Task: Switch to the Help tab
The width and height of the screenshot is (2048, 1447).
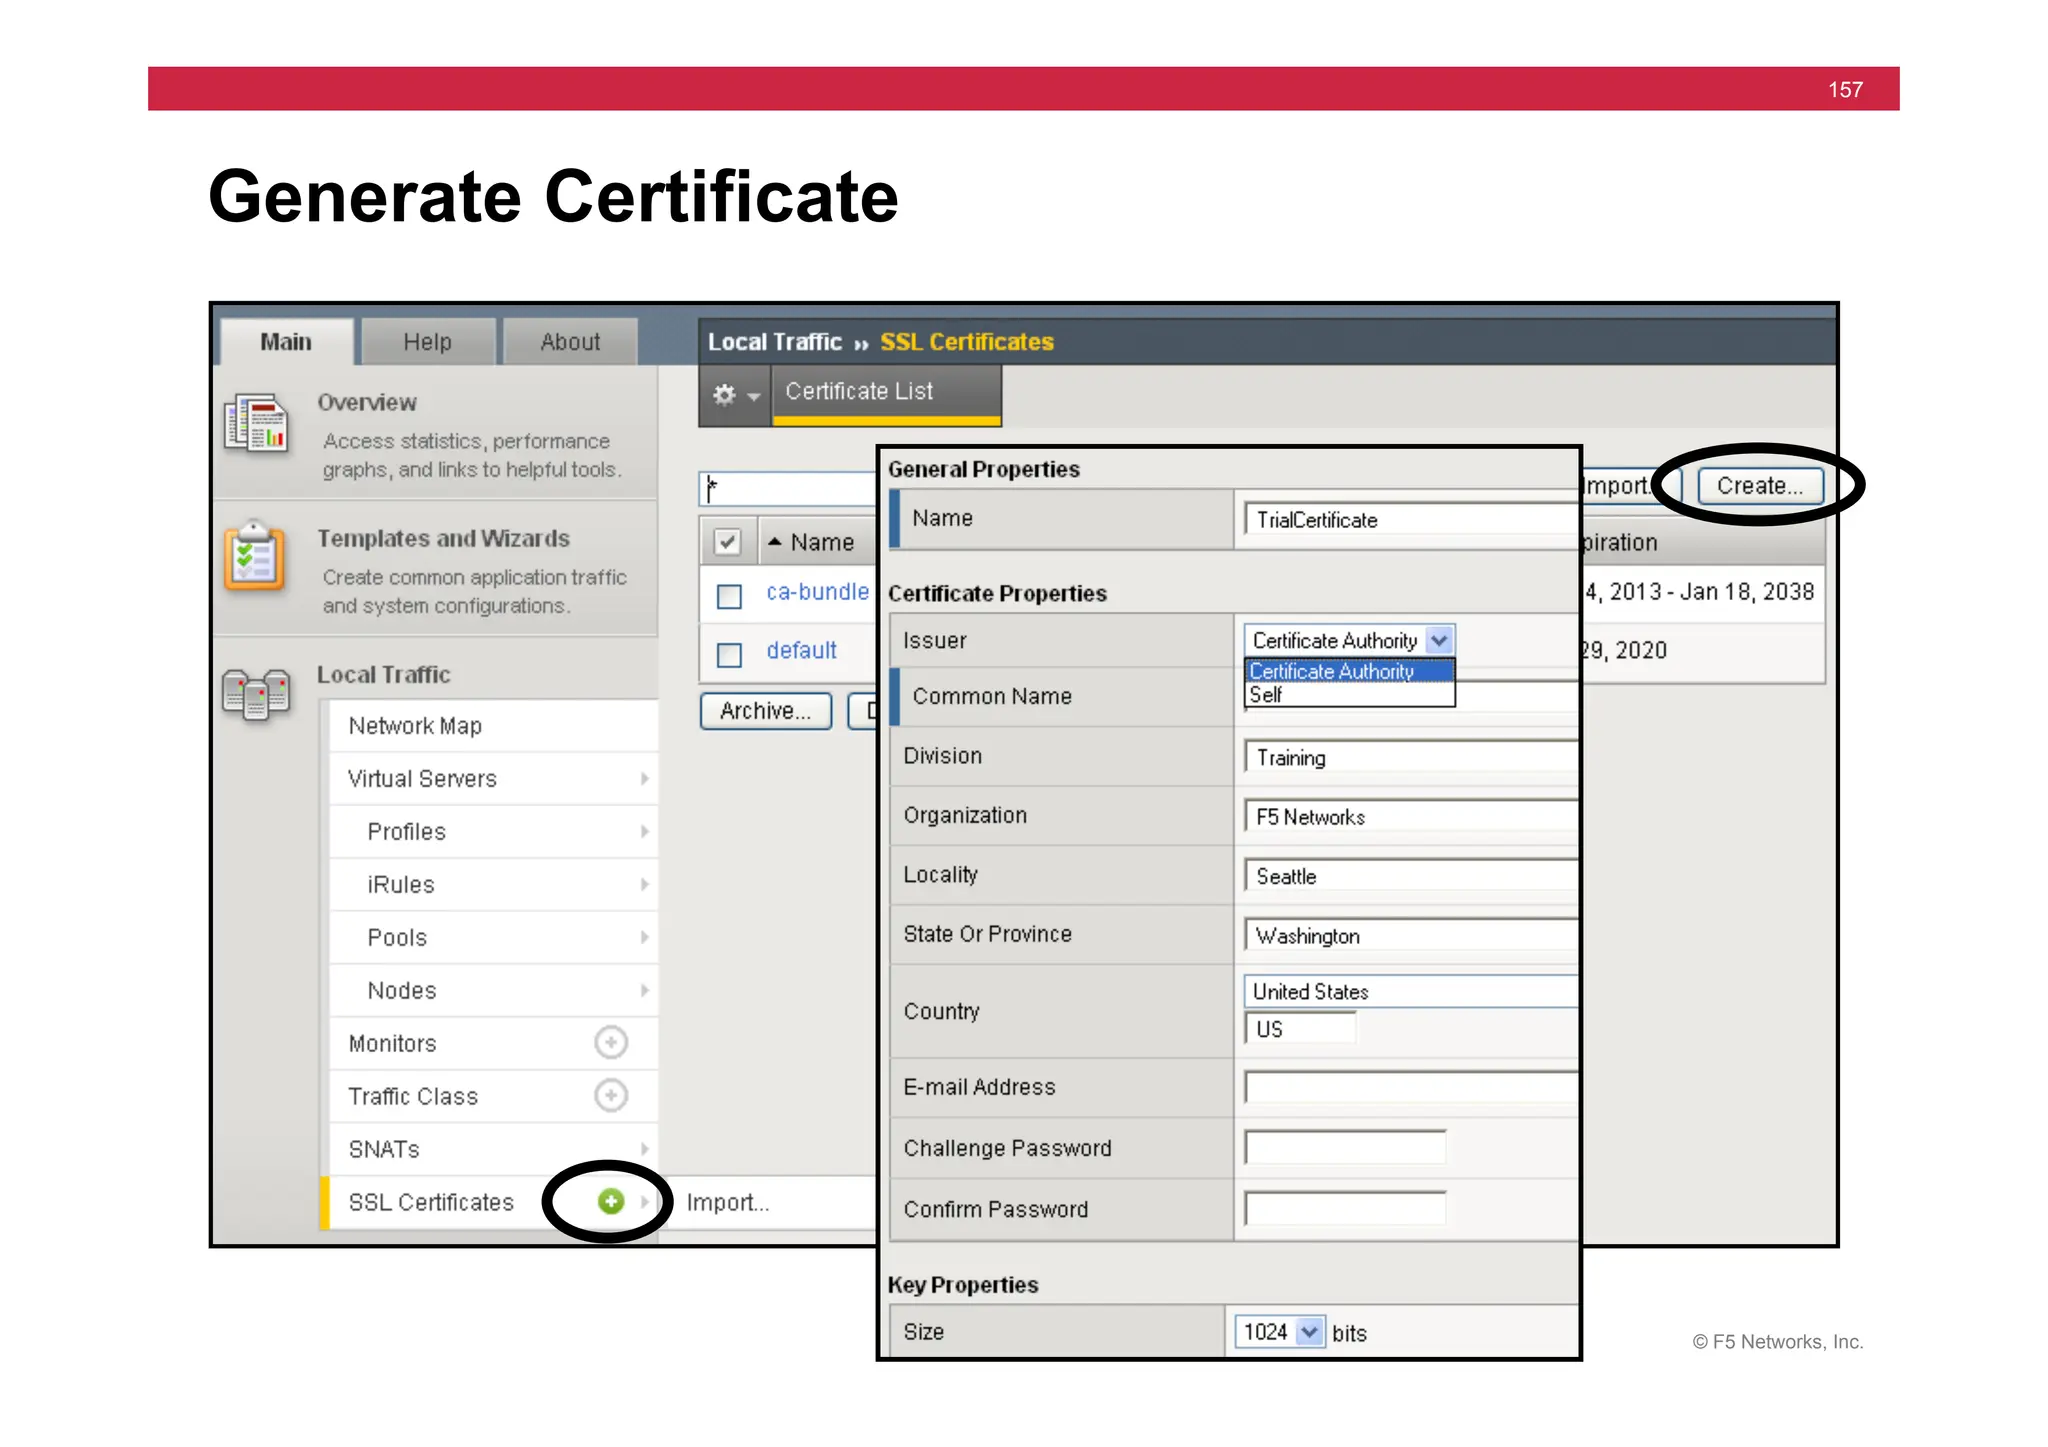Action: (428, 342)
